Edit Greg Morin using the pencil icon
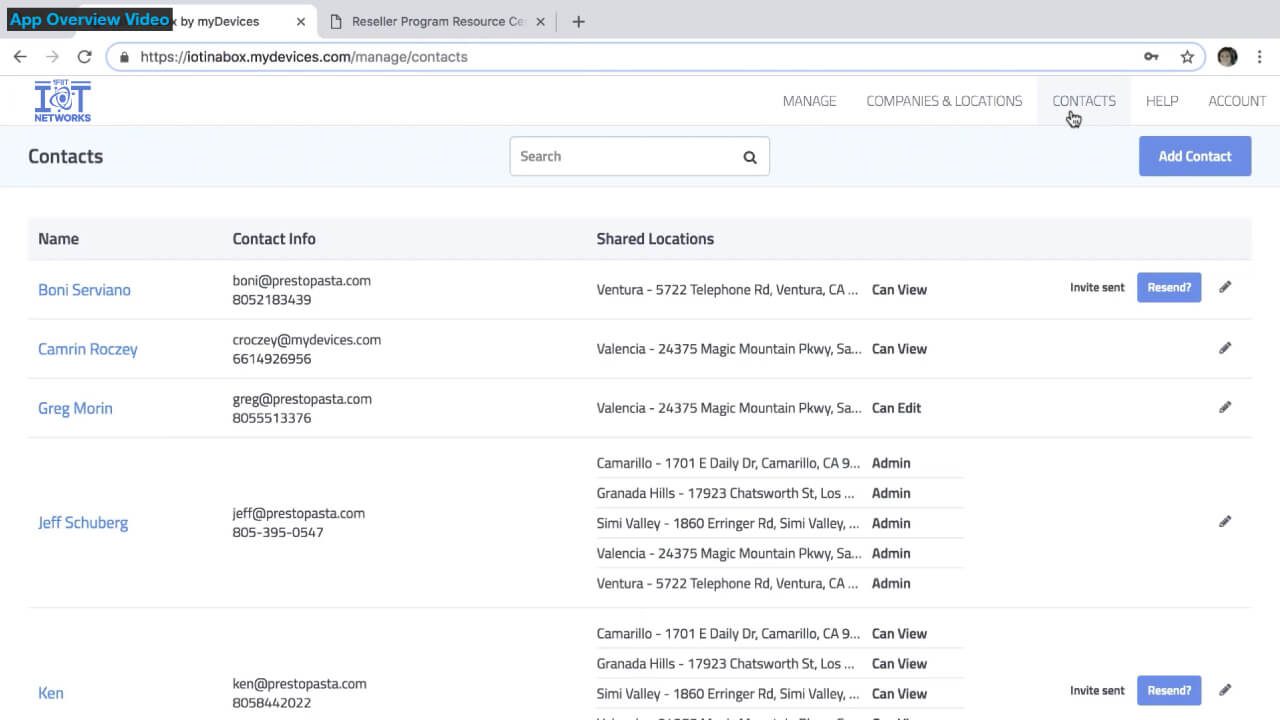Viewport: 1280px width, 720px height. click(x=1225, y=407)
